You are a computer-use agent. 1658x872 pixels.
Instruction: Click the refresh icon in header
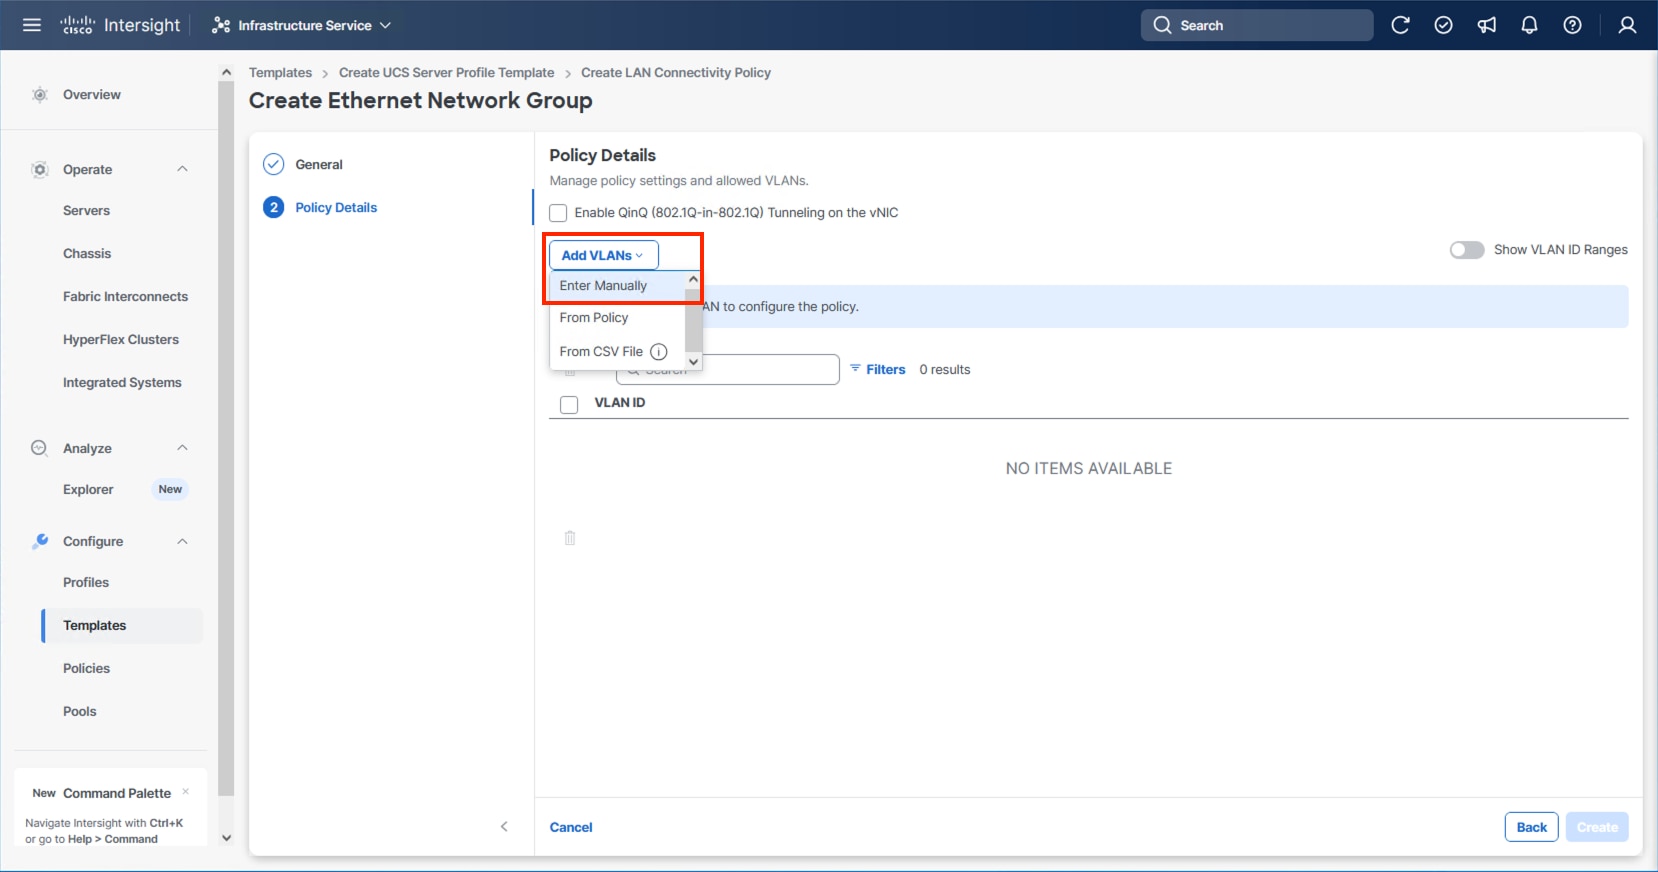point(1400,25)
